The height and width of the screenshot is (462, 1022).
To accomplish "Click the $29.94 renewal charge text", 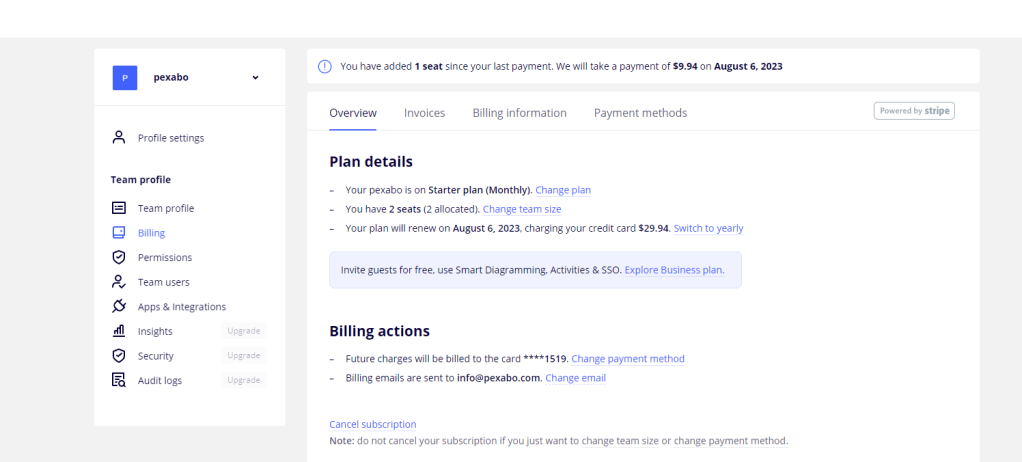I will pos(654,228).
